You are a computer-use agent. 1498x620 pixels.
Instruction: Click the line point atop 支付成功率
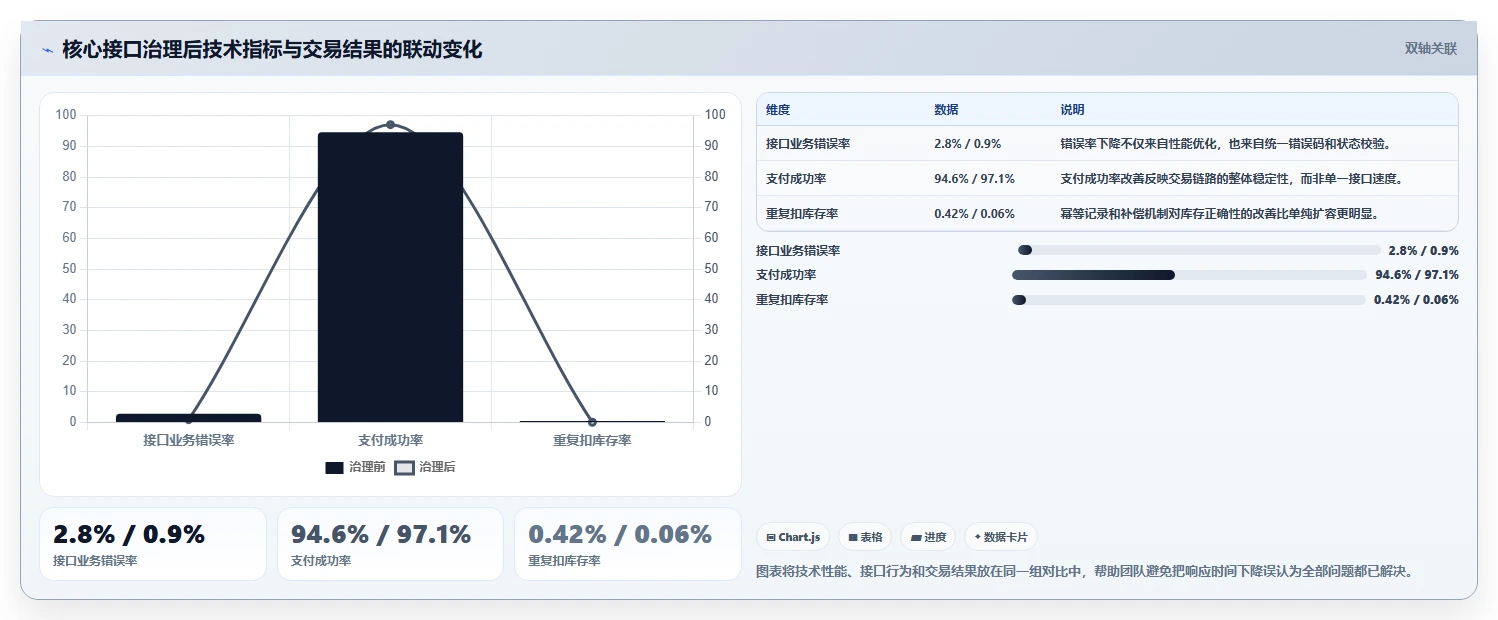[390, 125]
